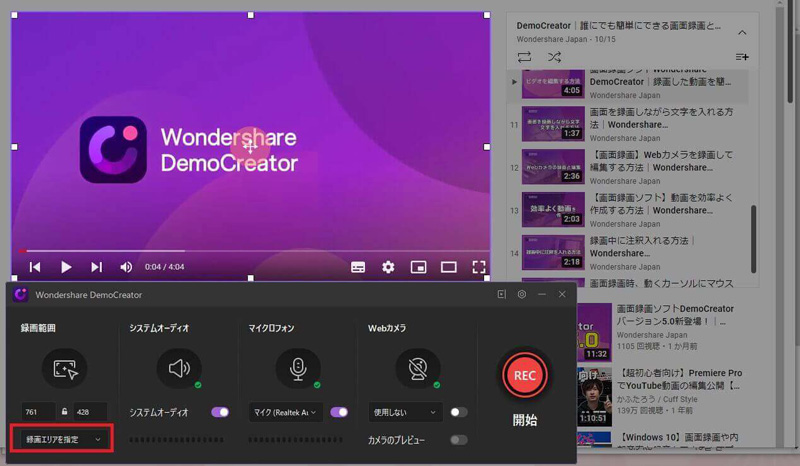Turn off the システムオーディオ switch
This screenshot has height=466, width=800.
[x=220, y=412]
